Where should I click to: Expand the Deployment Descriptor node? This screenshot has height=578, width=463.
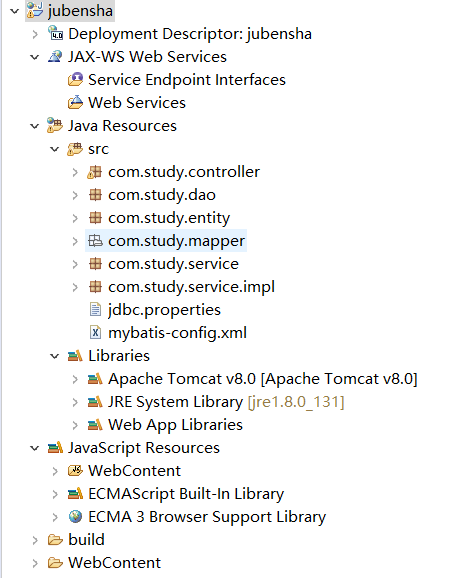click(35, 34)
